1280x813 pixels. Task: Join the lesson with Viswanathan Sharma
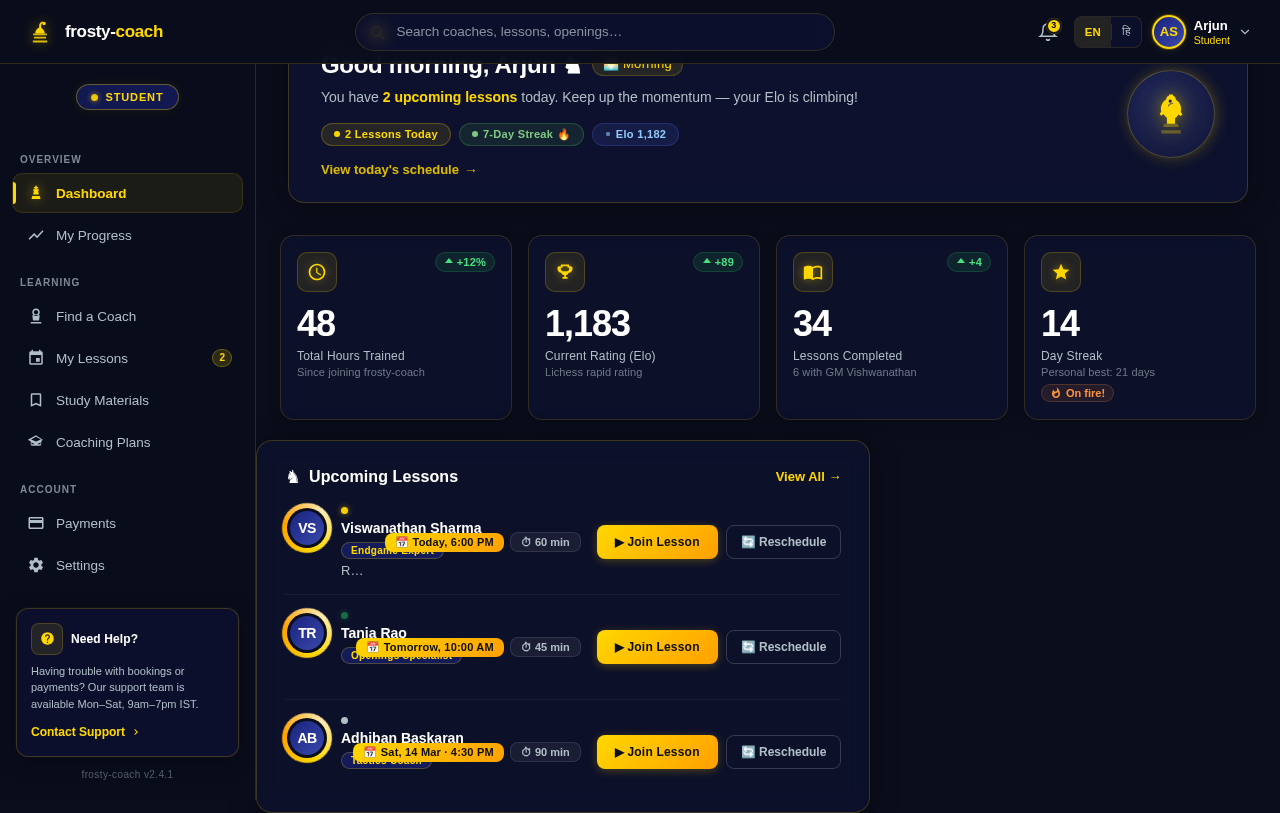pos(656,542)
